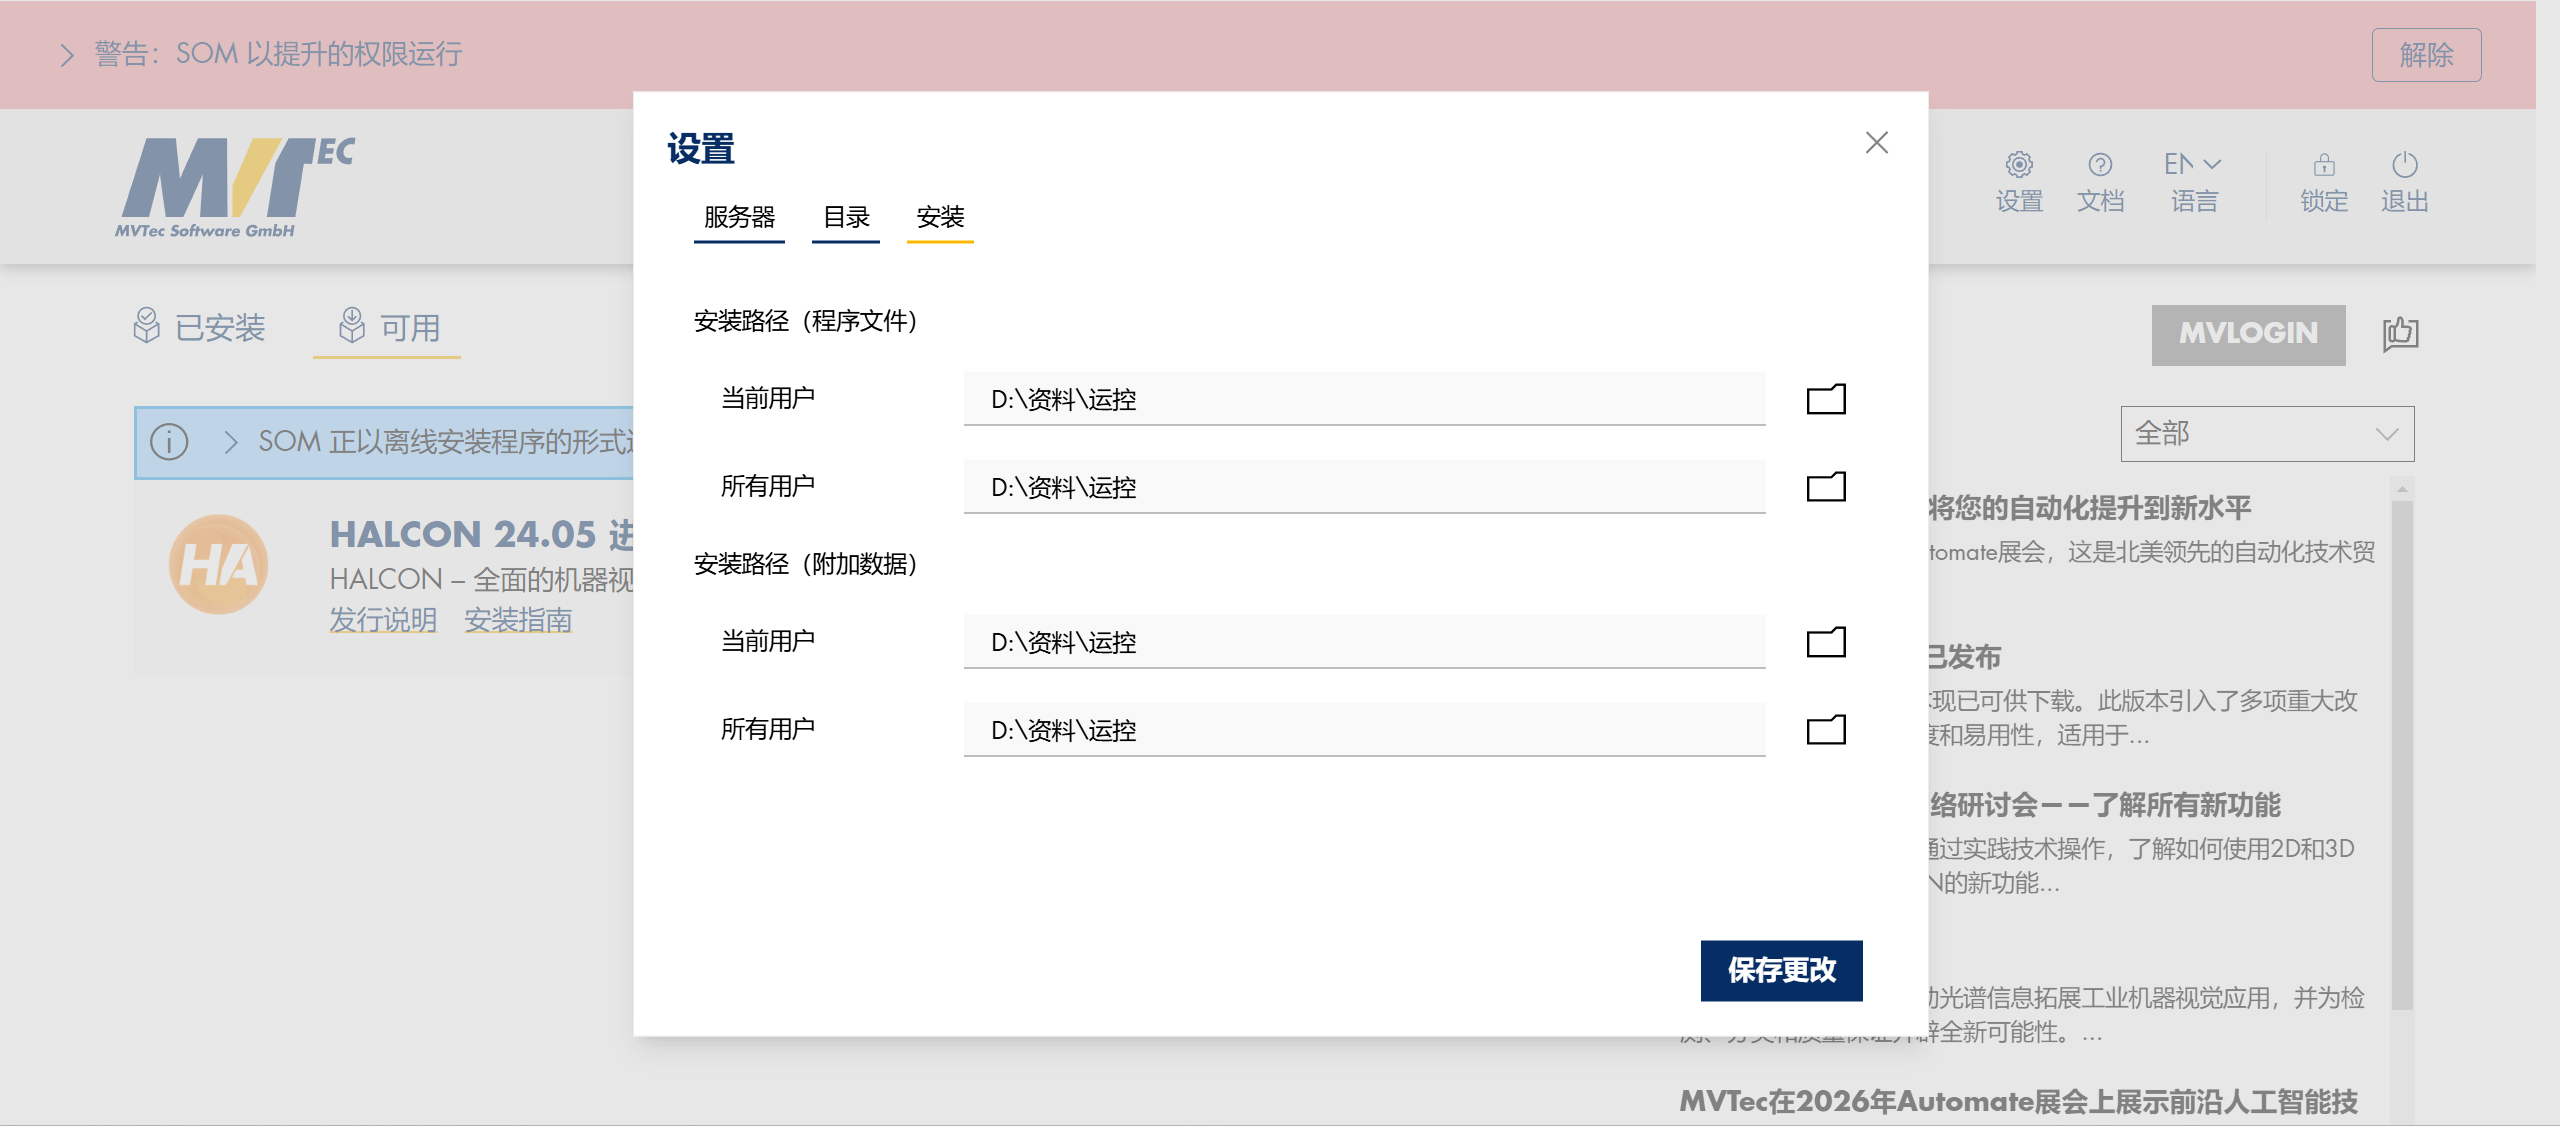
Task: Open the 可用 packages tab
Action: click(x=388, y=328)
